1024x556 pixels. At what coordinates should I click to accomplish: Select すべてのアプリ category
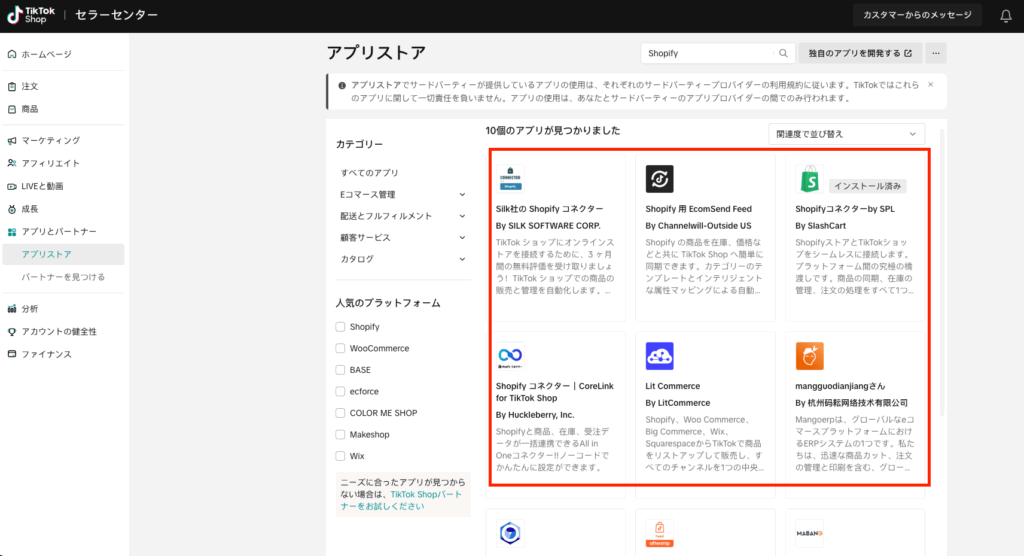click(x=369, y=173)
